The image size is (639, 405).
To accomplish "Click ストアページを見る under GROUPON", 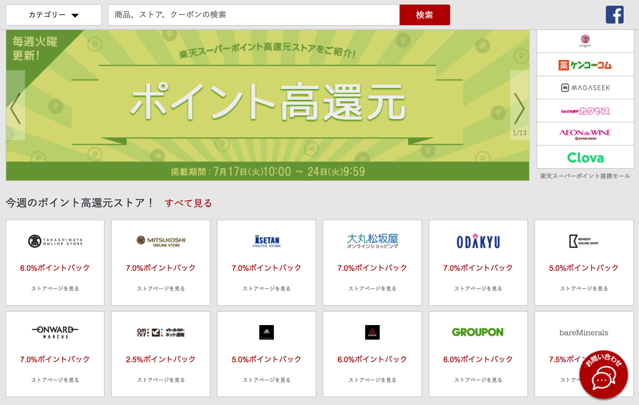I will [478, 380].
